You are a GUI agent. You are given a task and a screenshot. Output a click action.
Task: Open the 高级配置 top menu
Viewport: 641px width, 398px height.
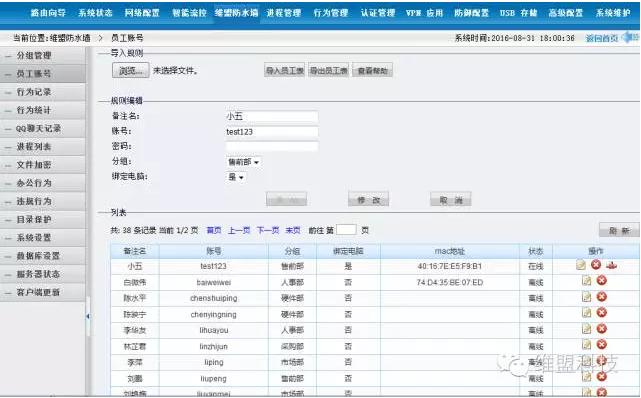[566, 13]
